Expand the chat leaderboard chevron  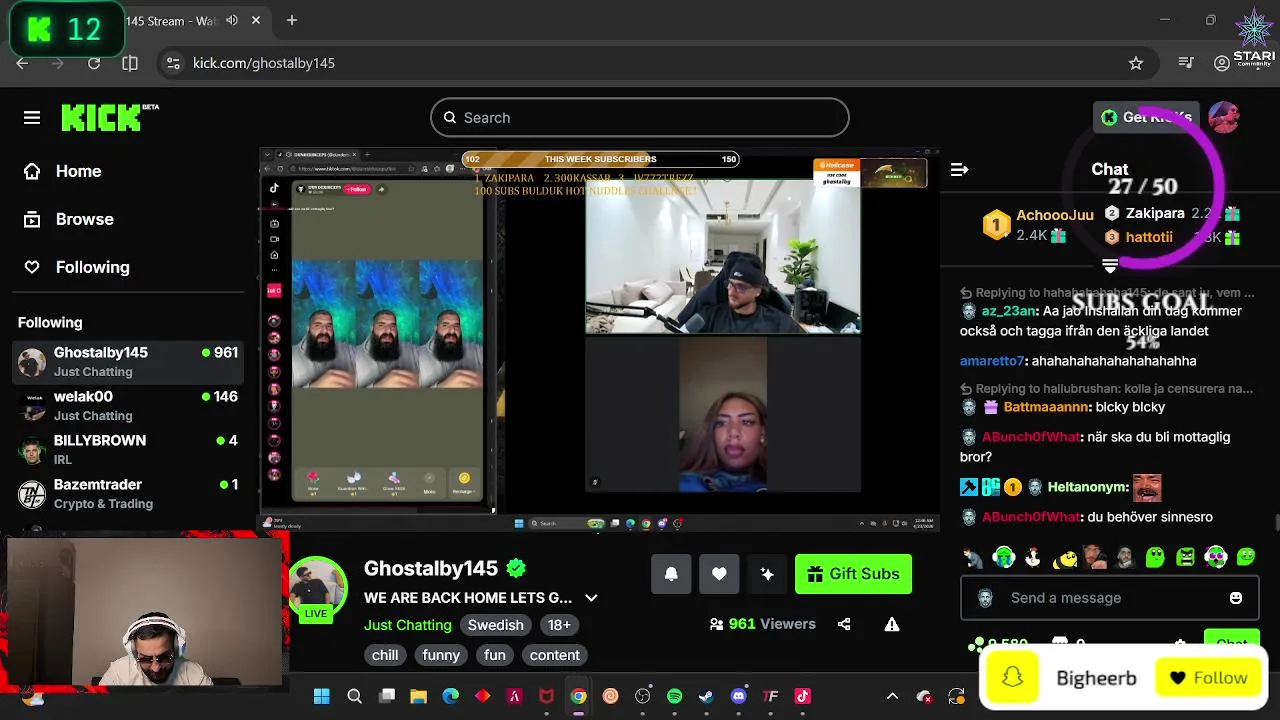pyautogui.click(x=1110, y=266)
